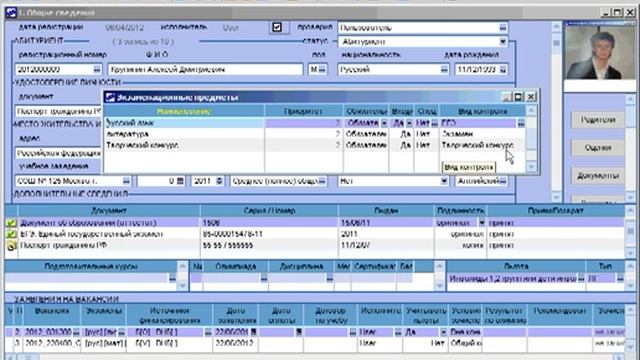The image size is (640, 360).
Task: Sort by the Наименование column header
Action: 184,111
